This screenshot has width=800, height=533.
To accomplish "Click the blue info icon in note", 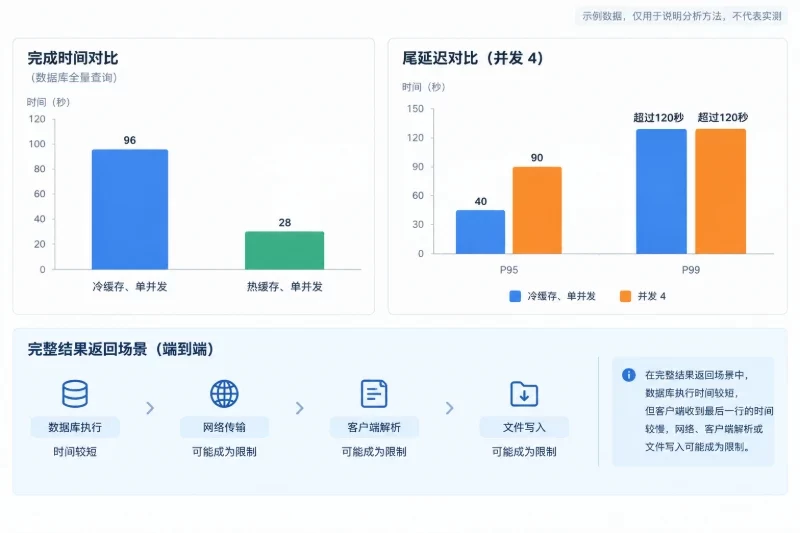I will click(629, 375).
